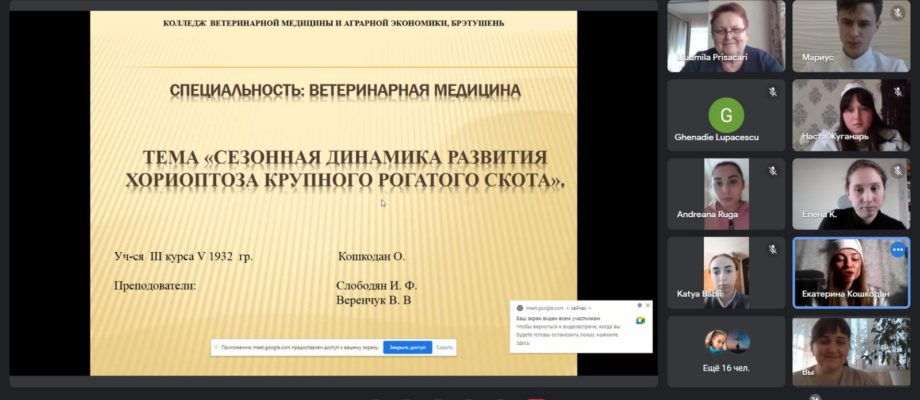Click the Google Meet logo in notification

[640, 320]
